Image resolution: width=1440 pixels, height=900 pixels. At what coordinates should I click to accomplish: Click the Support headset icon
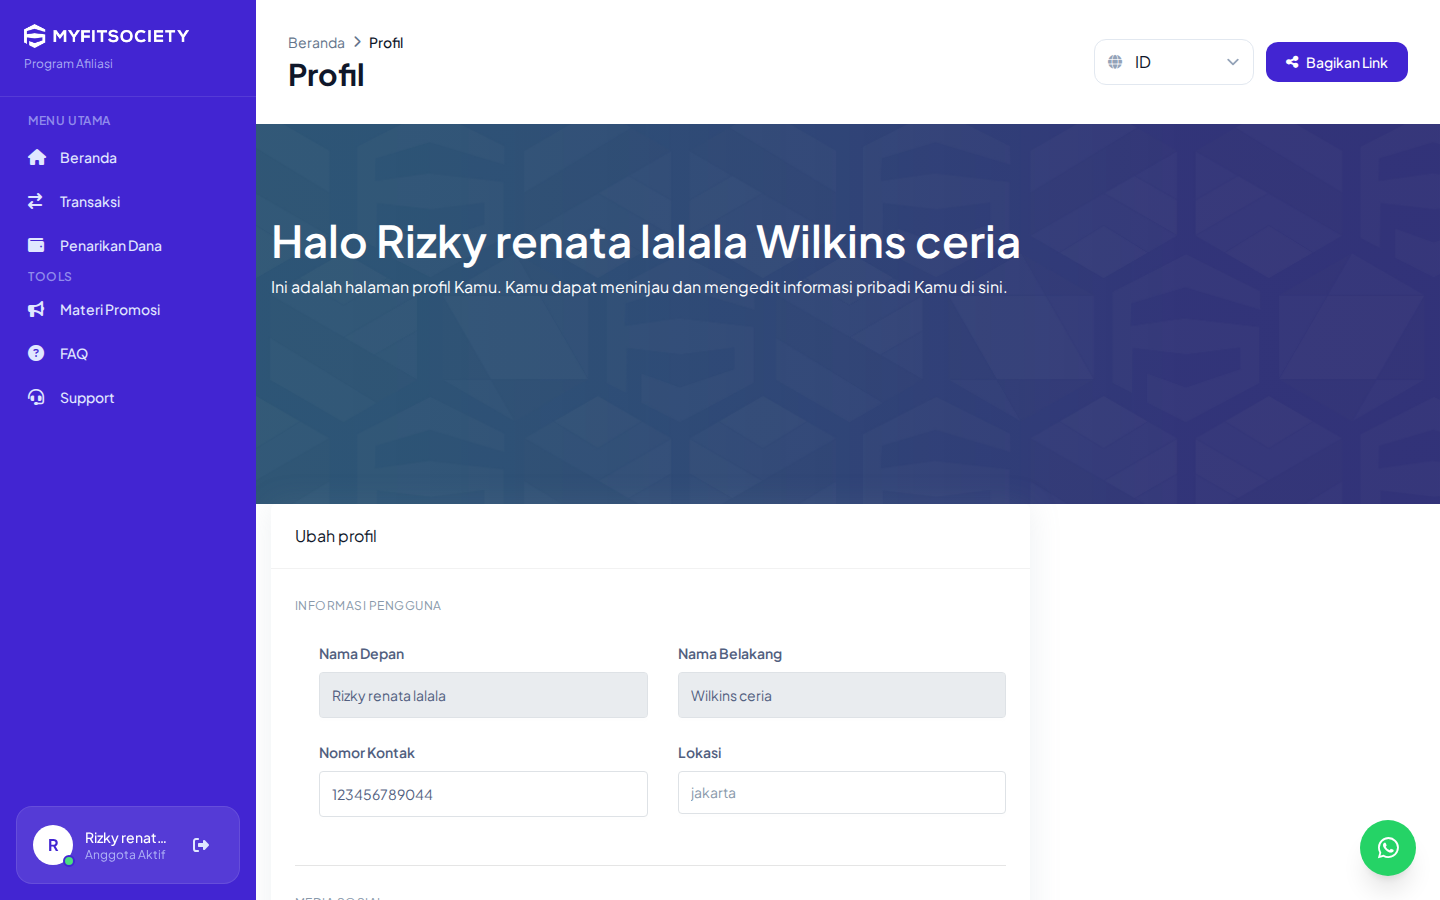coord(36,397)
